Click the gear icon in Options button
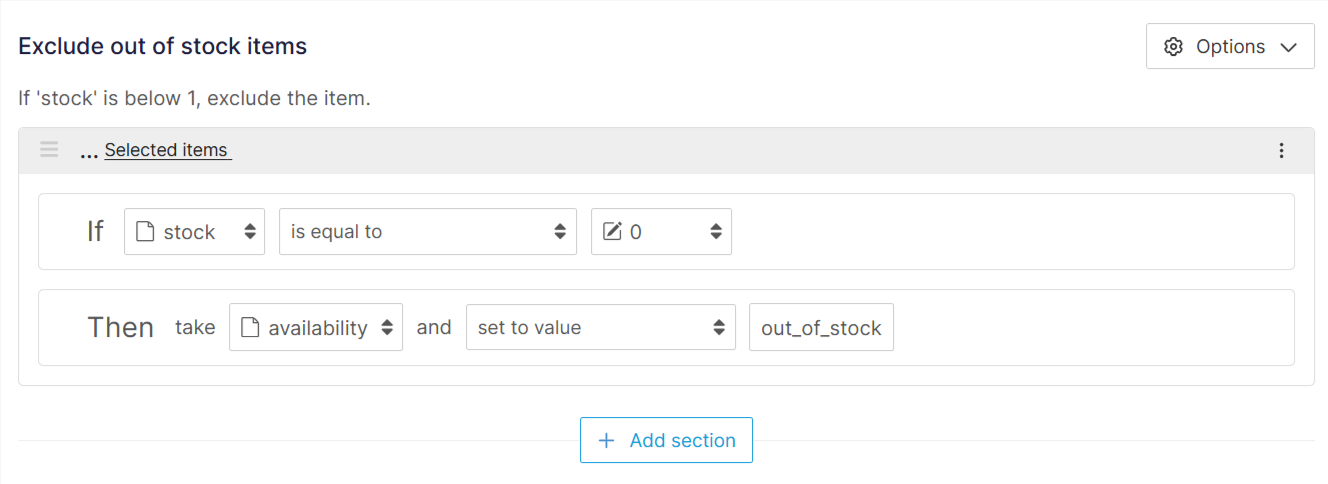The image size is (1328, 484). (1174, 47)
